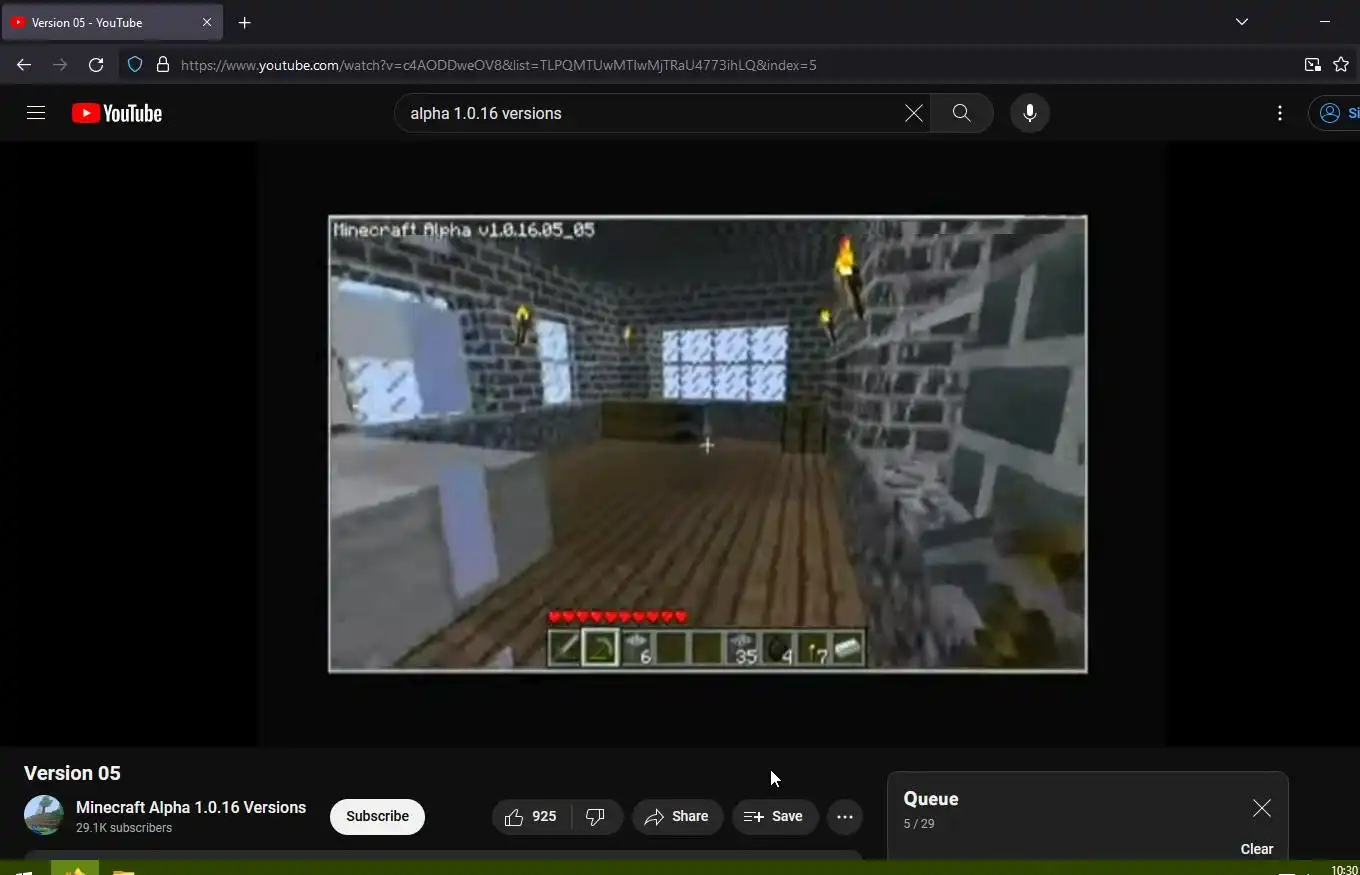
Task: Reload the current page
Action: 96,65
